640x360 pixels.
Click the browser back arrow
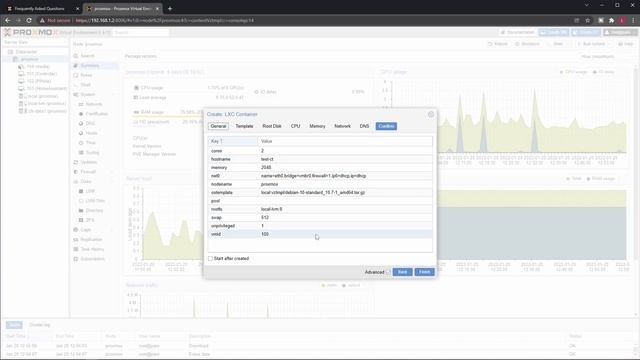[x=8, y=20]
